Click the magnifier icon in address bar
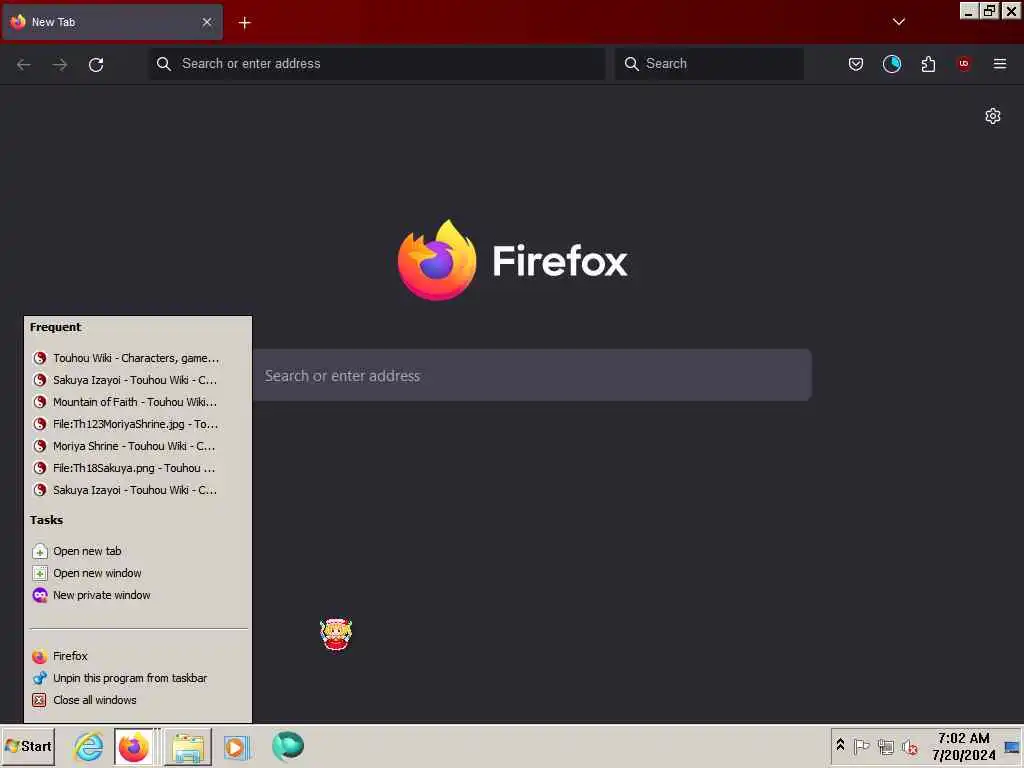Image resolution: width=1024 pixels, height=768 pixels. tap(164, 64)
